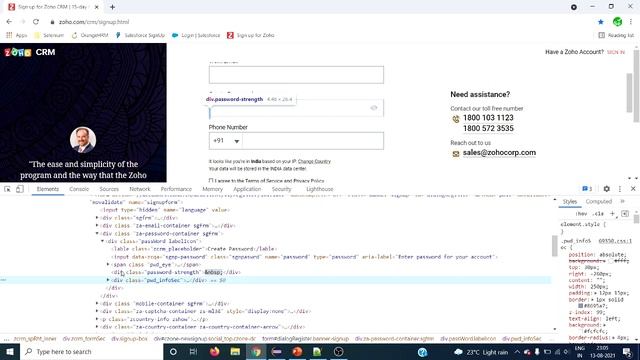Open the Selenium bookmark
The image size is (640, 360).
coord(49,36)
